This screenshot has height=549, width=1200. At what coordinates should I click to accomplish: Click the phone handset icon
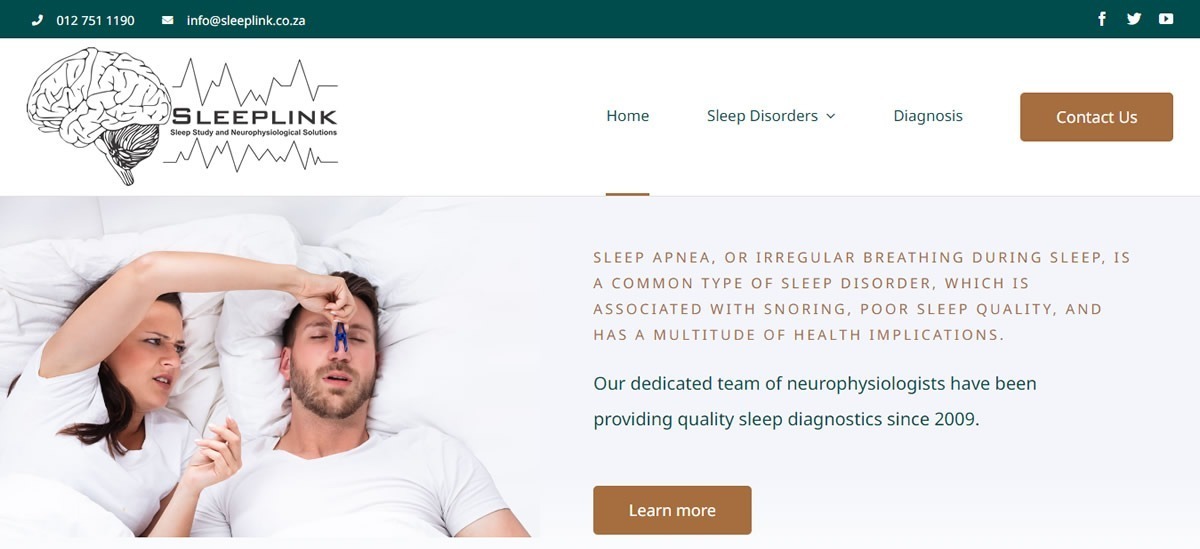(x=38, y=20)
